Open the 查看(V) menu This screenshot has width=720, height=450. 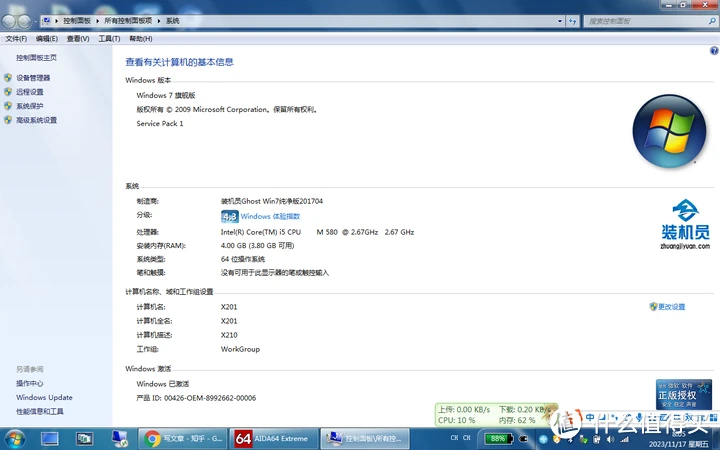tap(78, 39)
